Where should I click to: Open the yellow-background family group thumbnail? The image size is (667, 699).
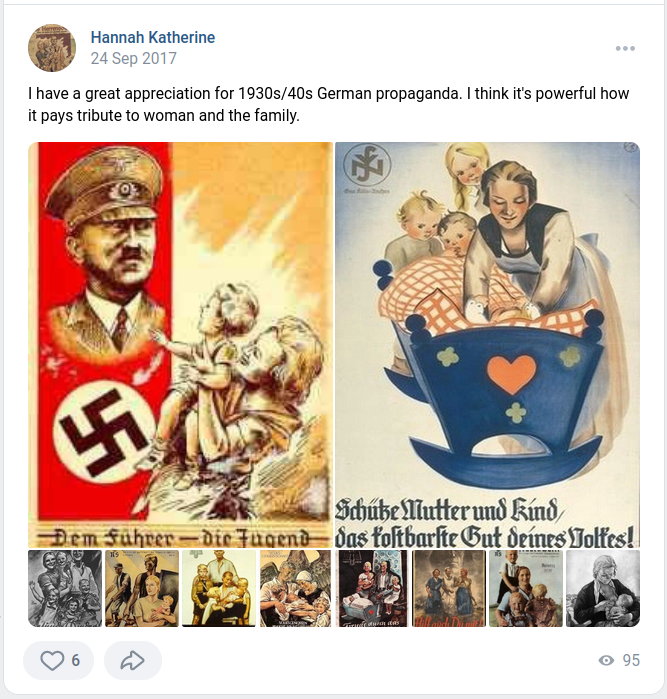pos(219,588)
